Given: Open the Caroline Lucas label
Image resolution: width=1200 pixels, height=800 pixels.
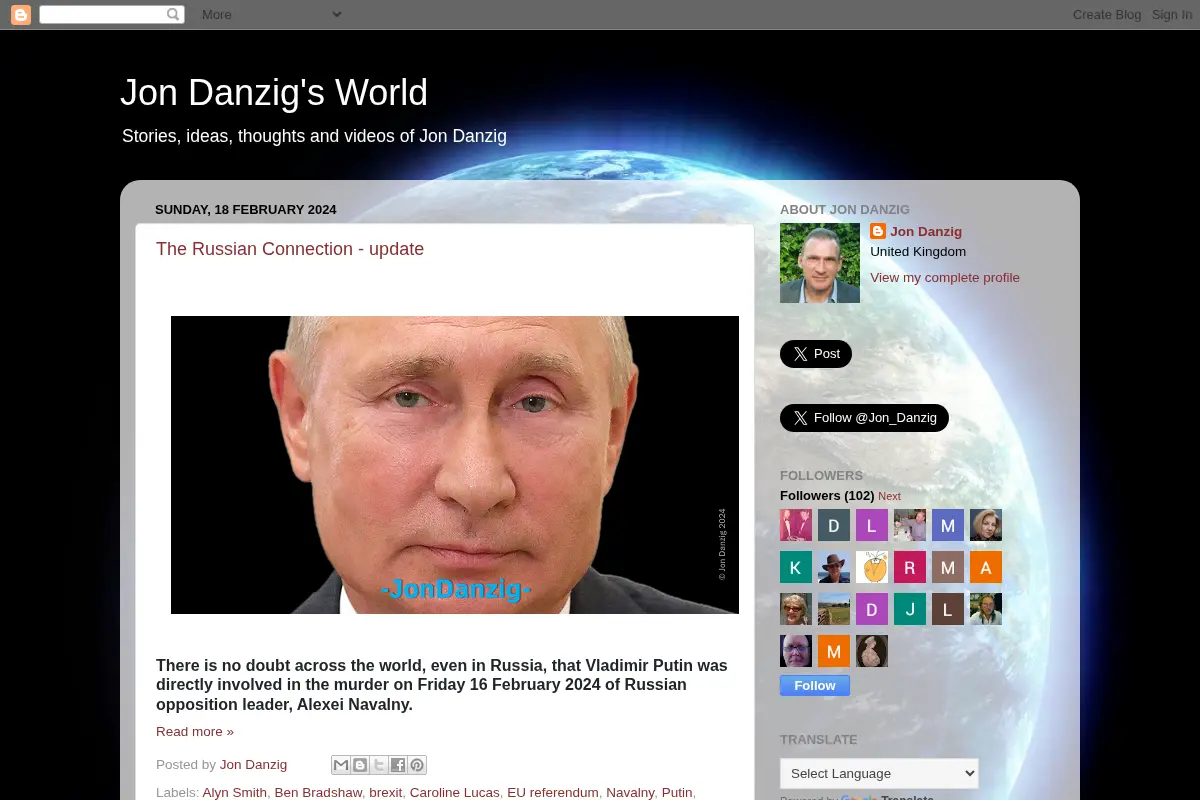Looking at the screenshot, I should pyautogui.click(x=454, y=792).
